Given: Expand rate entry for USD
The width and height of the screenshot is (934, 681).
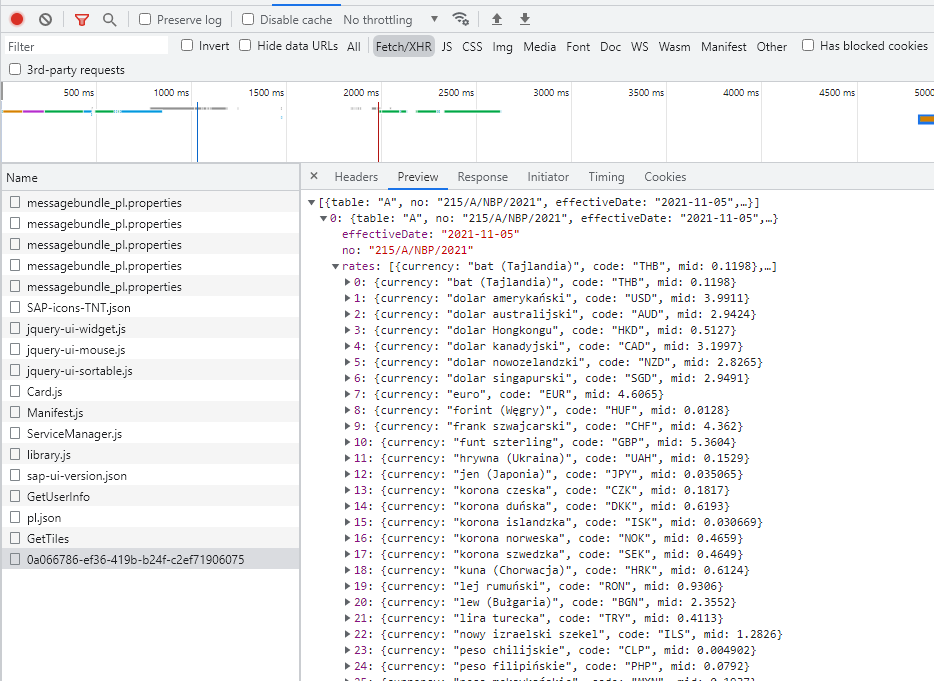Looking at the screenshot, I should (x=347, y=298).
